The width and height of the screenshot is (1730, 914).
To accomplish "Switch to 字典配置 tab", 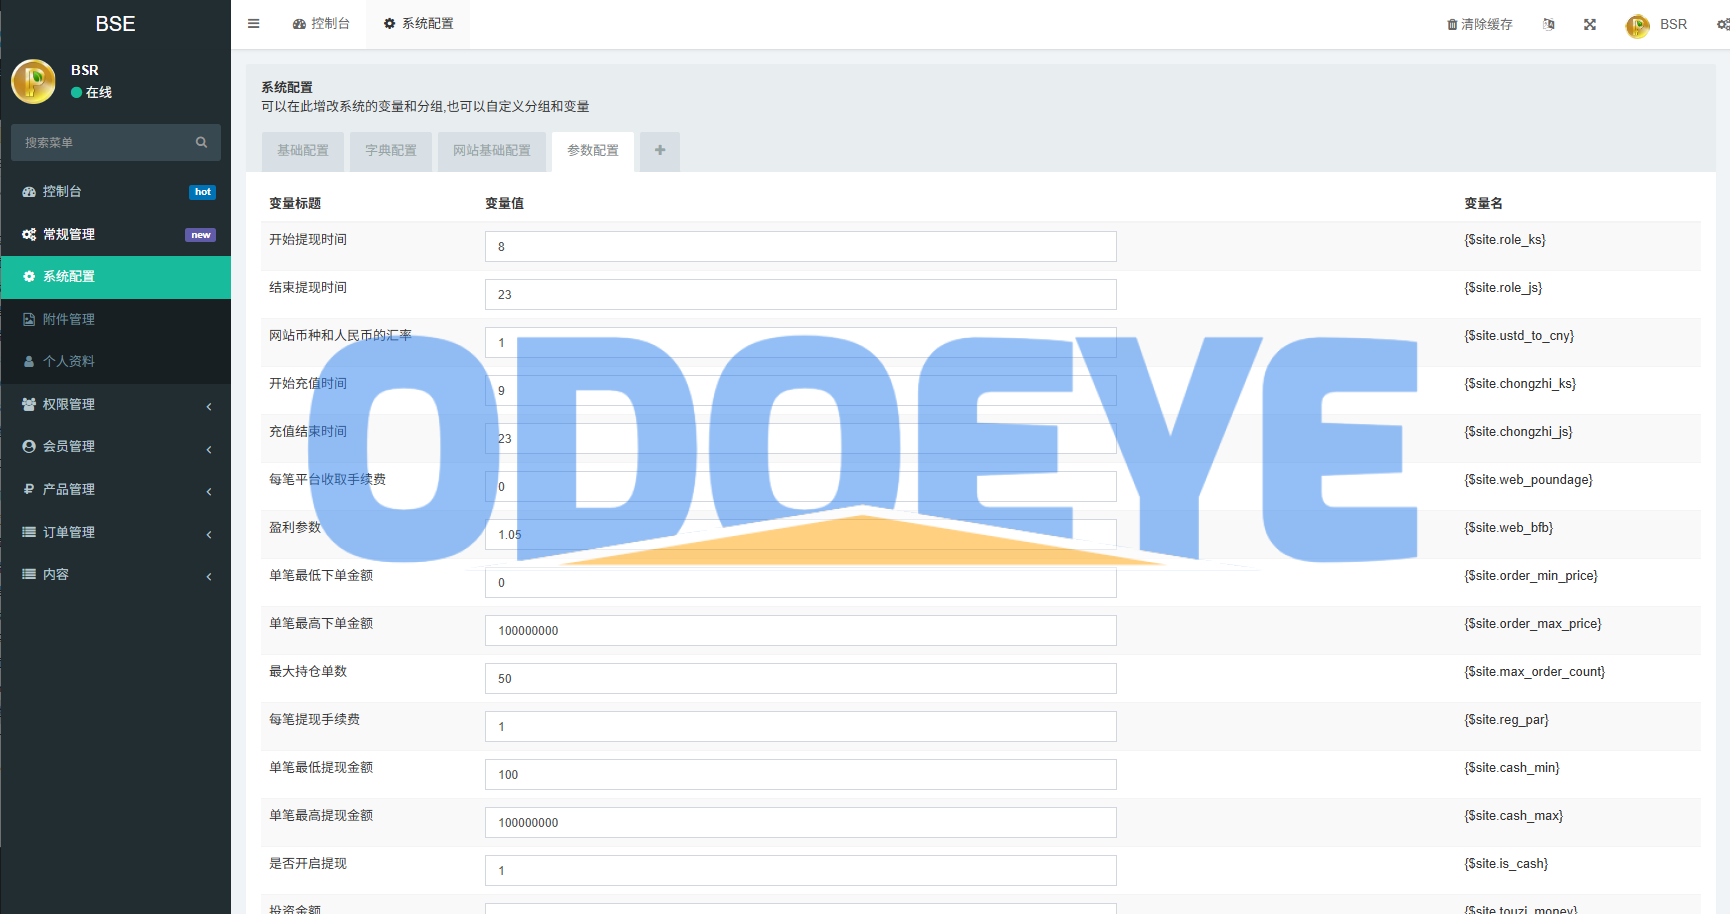I will point(391,151).
